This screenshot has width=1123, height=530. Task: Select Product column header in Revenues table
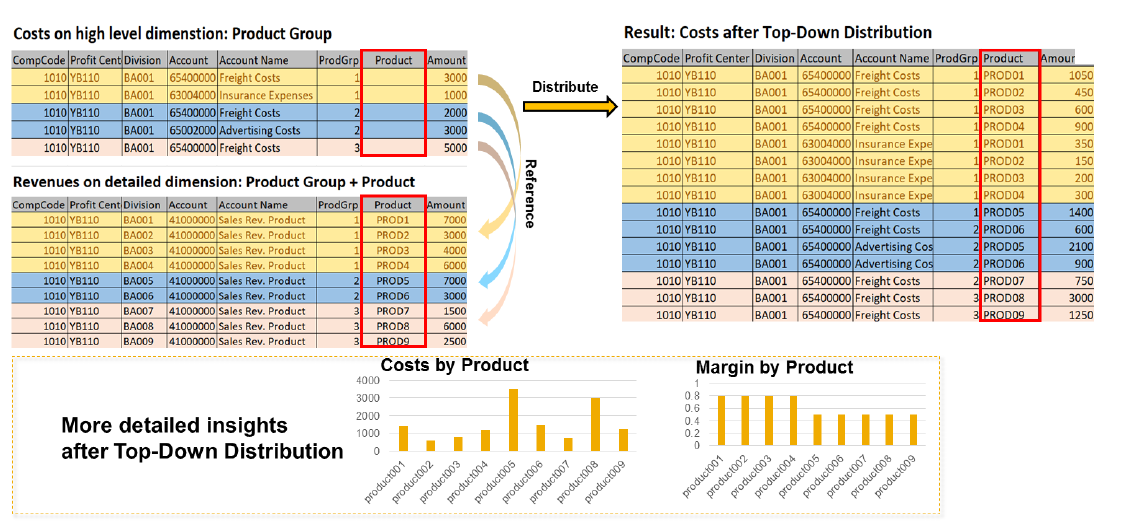(393, 205)
